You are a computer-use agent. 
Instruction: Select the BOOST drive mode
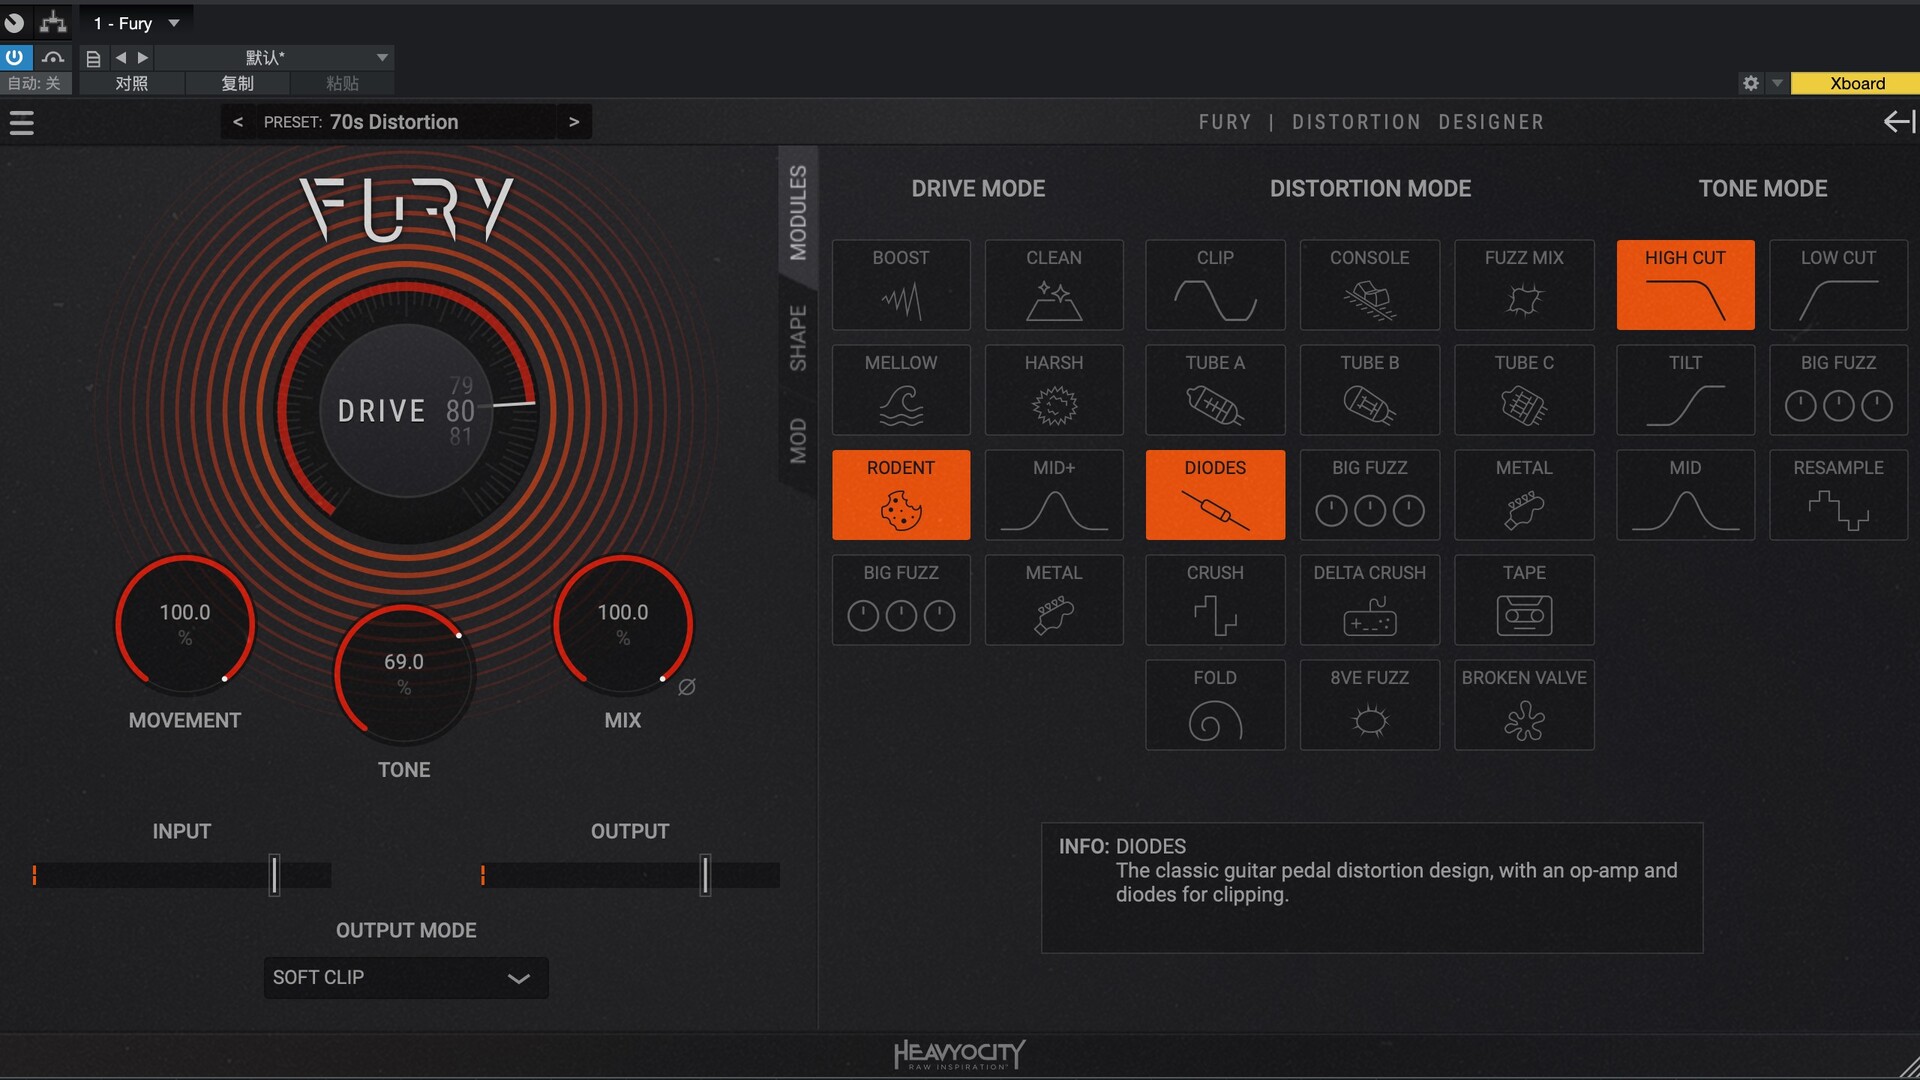901,285
